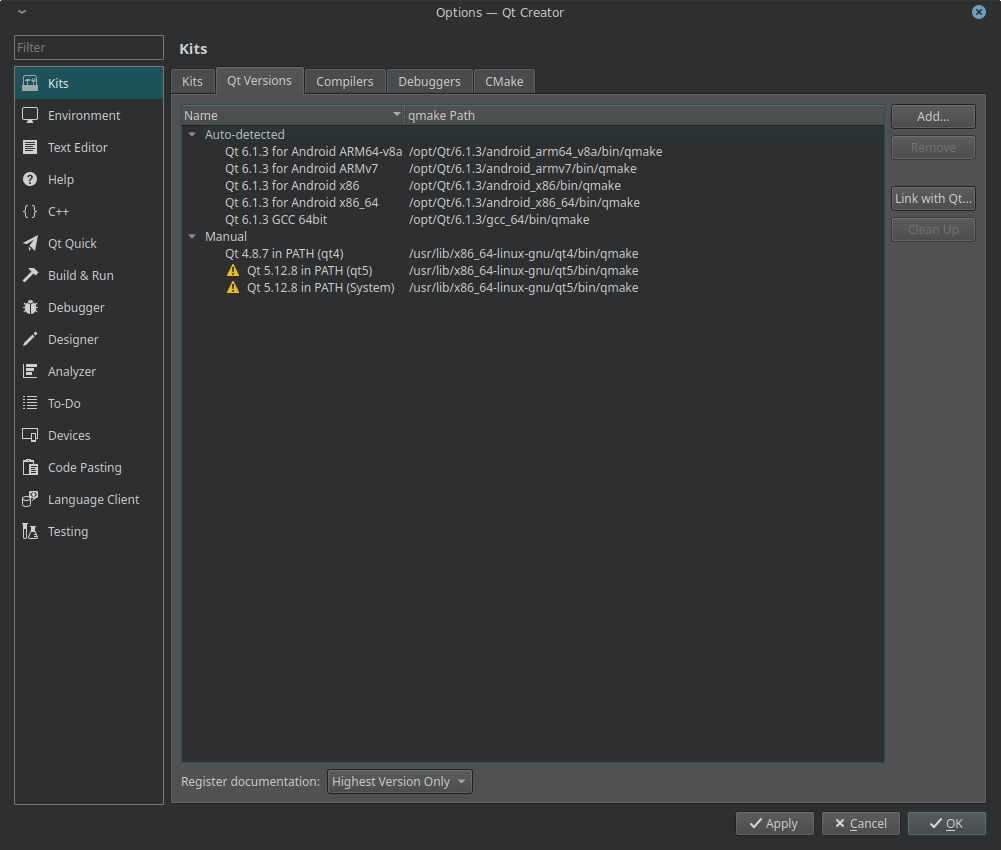Click path /opt/Qt/6.1.3/android_arm64_v8a/bin/qmake
Viewport: 1001px width, 850px height.
pos(536,152)
